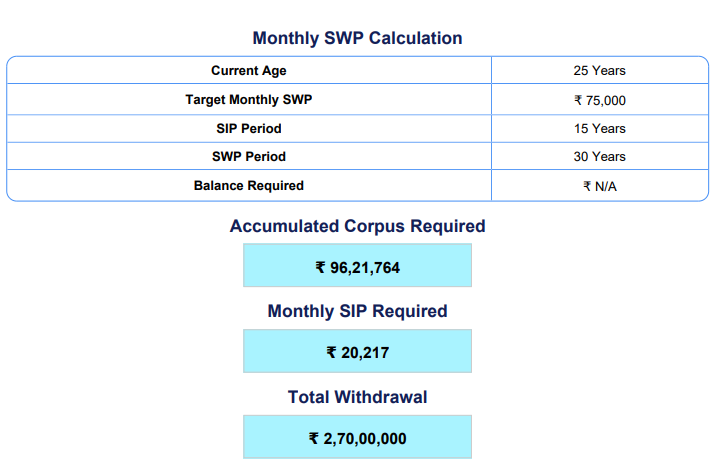Screen dimensions: 715x470
Task: Click the ₹ N/A balance value
Action: (x=600, y=186)
